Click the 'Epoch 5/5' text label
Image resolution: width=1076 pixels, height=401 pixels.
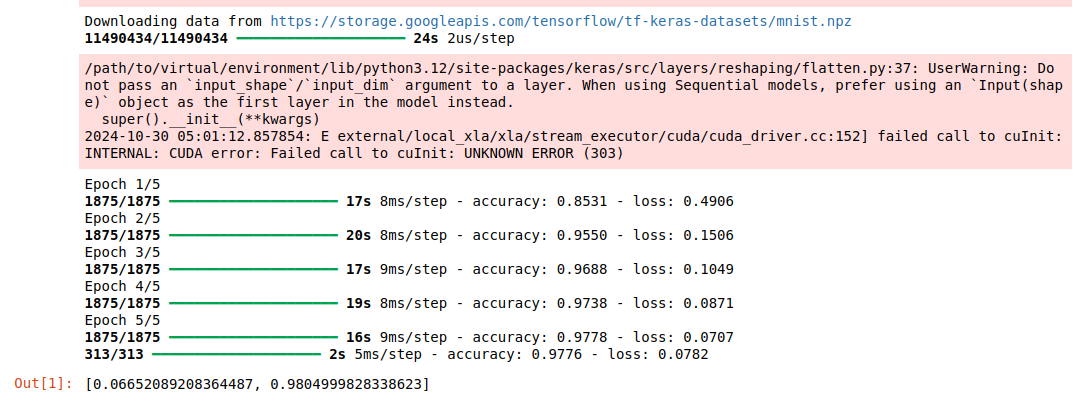click(x=122, y=321)
